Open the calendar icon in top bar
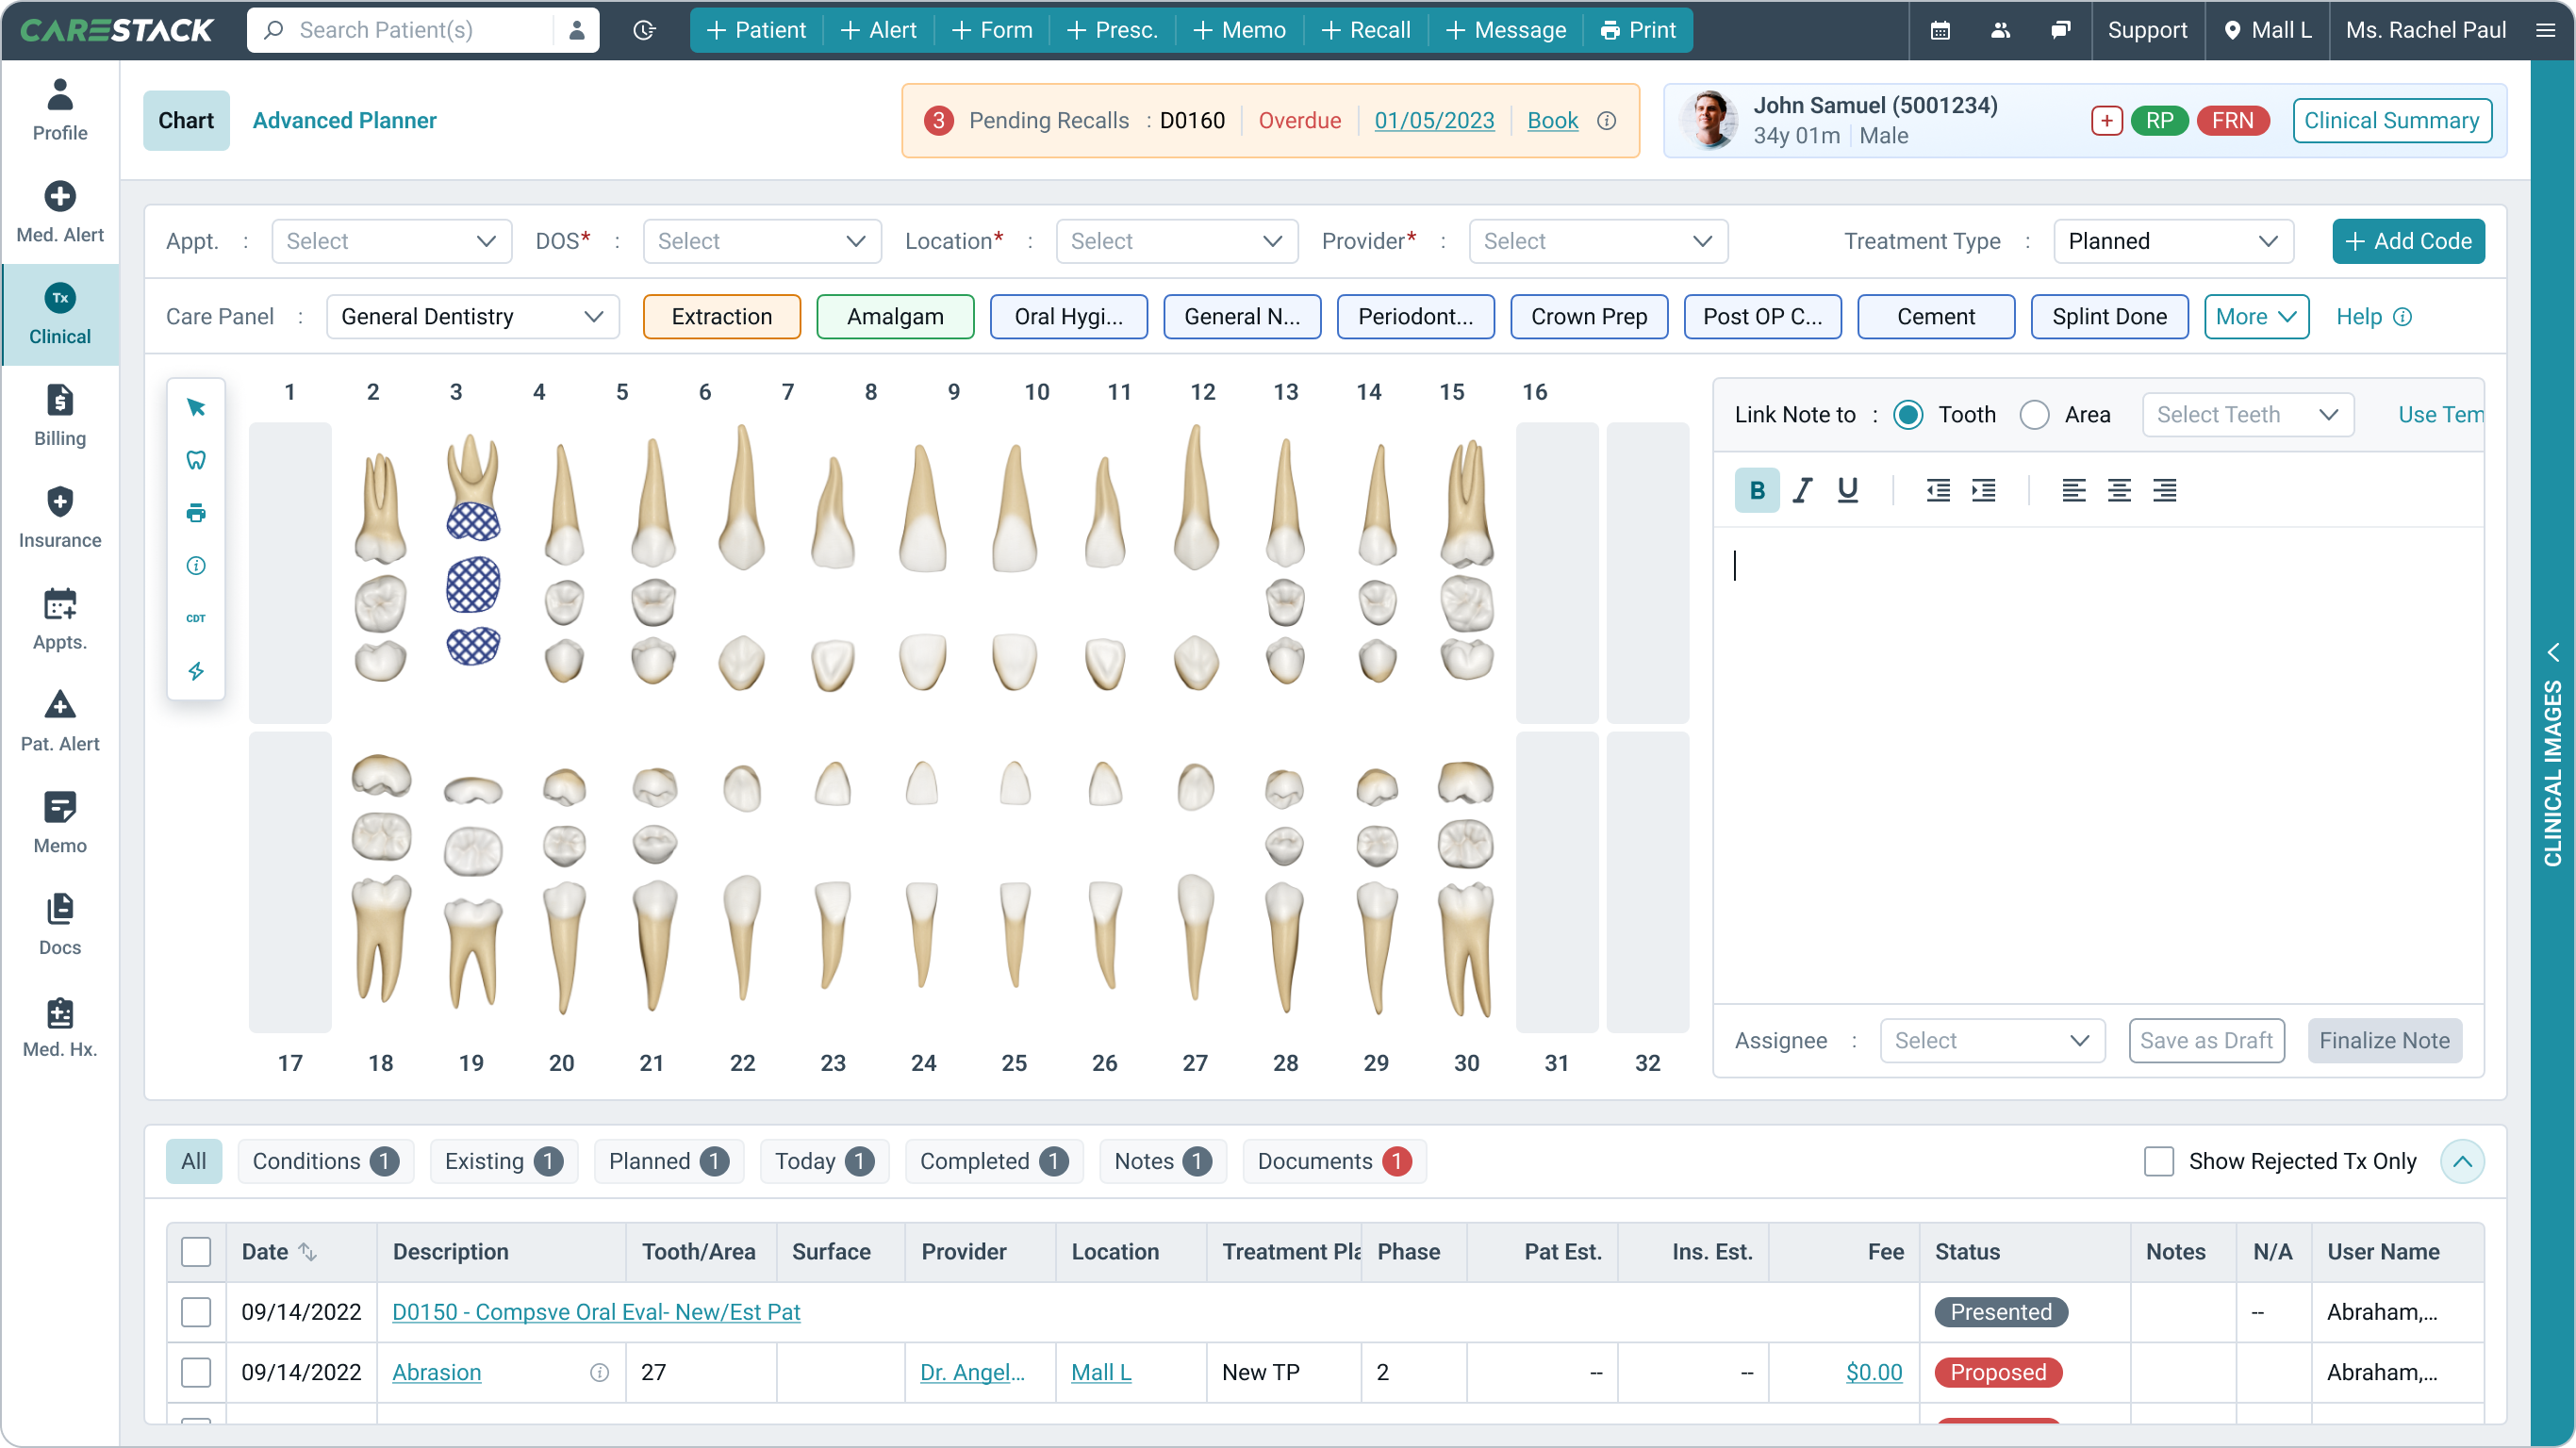The height and width of the screenshot is (1448, 2576). (1940, 30)
